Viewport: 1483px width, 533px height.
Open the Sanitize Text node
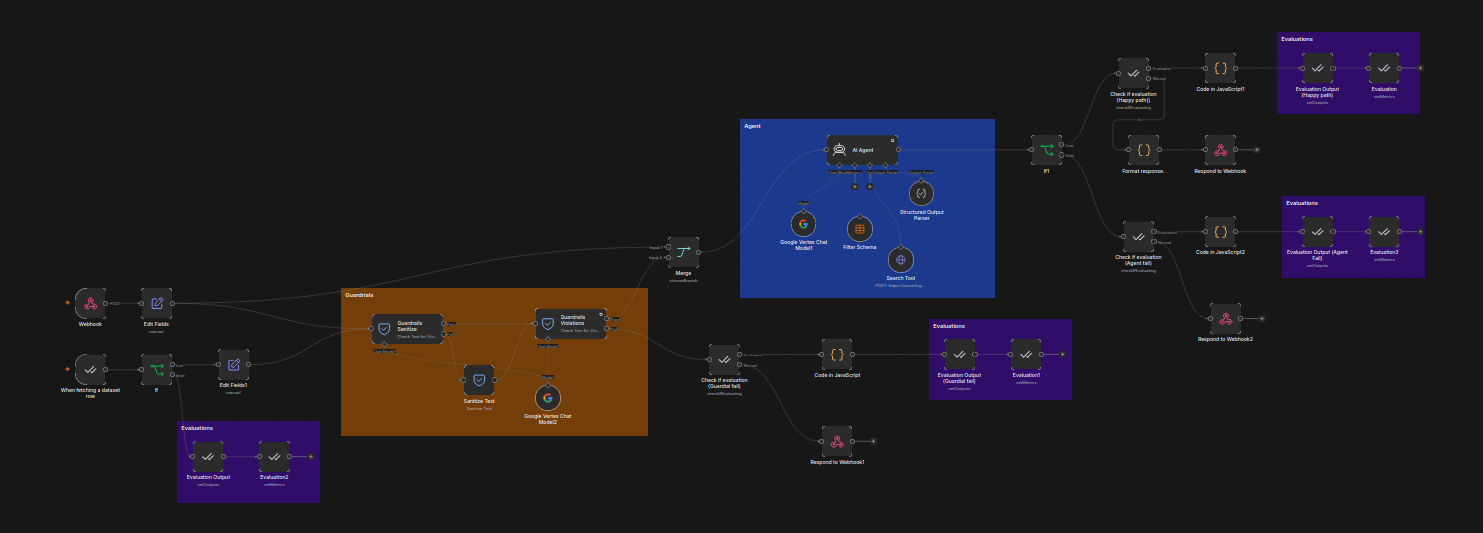(479, 380)
